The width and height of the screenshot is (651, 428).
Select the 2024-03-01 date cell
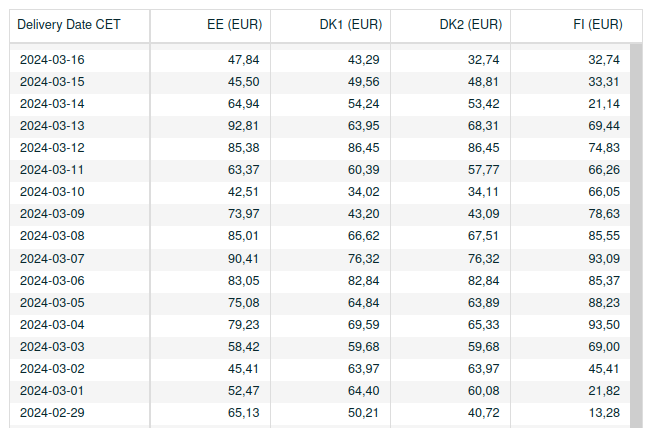tap(80, 391)
